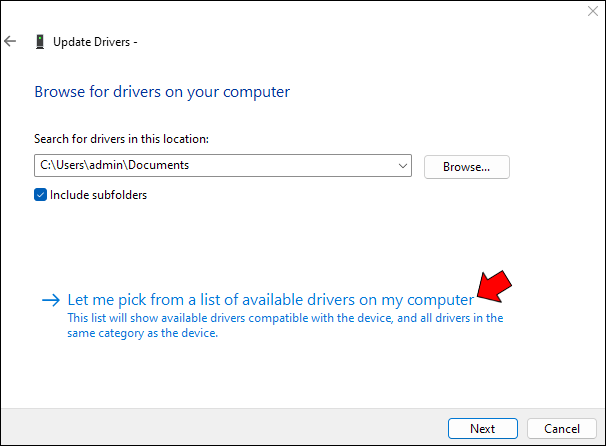The height and width of the screenshot is (446, 606).
Task: Click the blue arrow before Let me pick
Action: pyautogui.click(x=50, y=299)
